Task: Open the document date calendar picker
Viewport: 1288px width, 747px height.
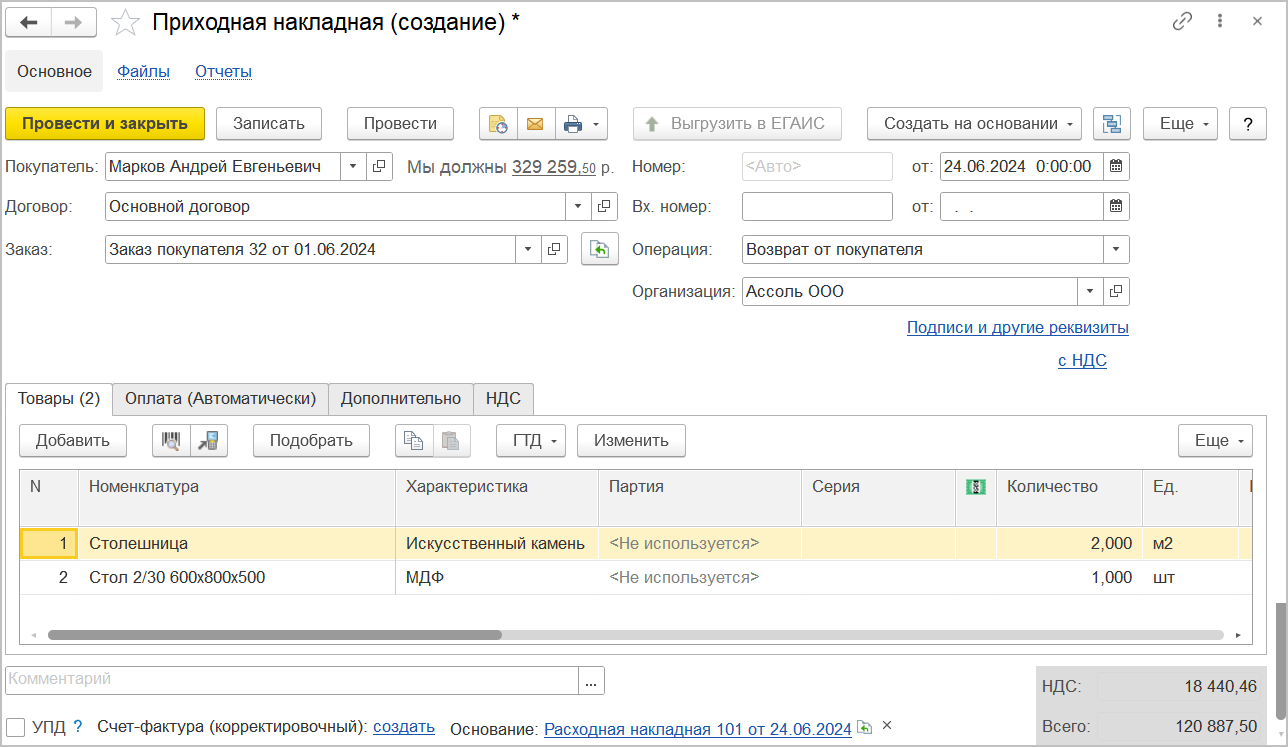Action: coord(1117,167)
